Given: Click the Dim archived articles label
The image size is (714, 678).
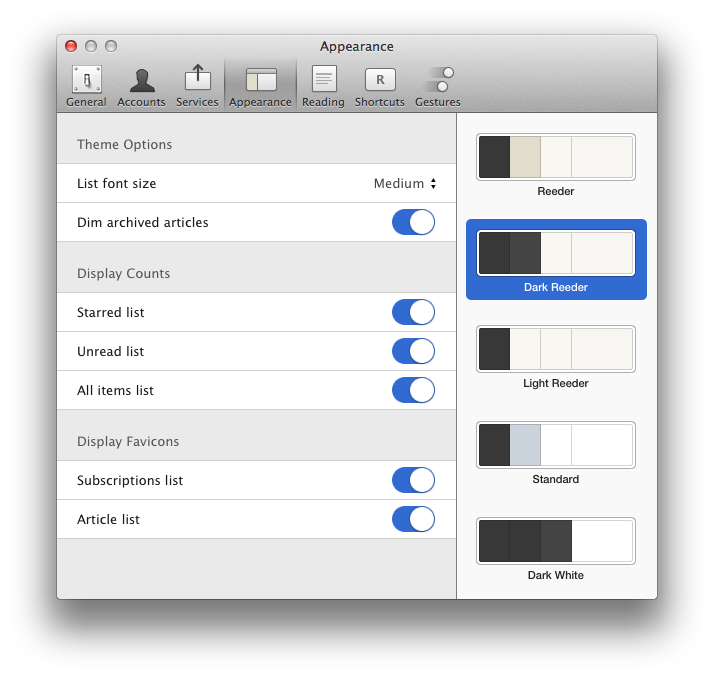Looking at the screenshot, I should coord(143,222).
